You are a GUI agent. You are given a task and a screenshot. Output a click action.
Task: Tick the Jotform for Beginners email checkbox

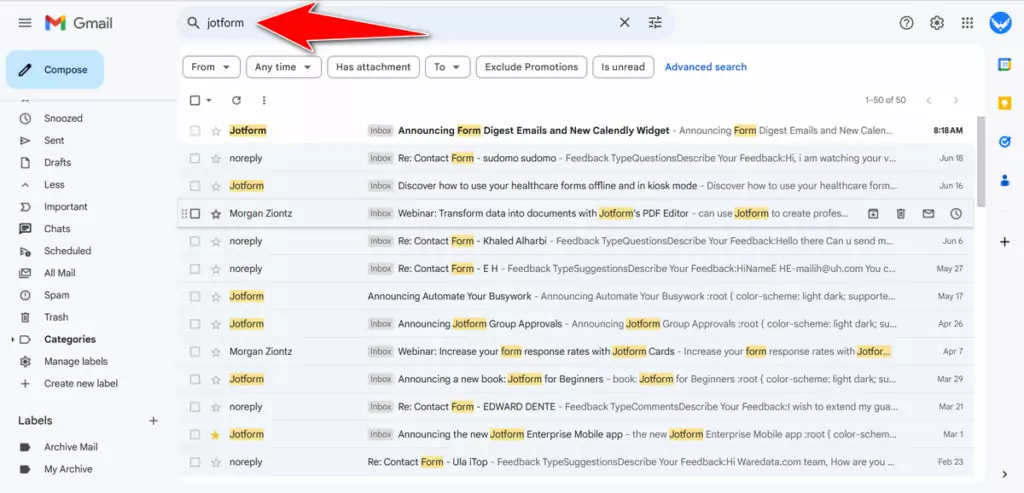195,379
